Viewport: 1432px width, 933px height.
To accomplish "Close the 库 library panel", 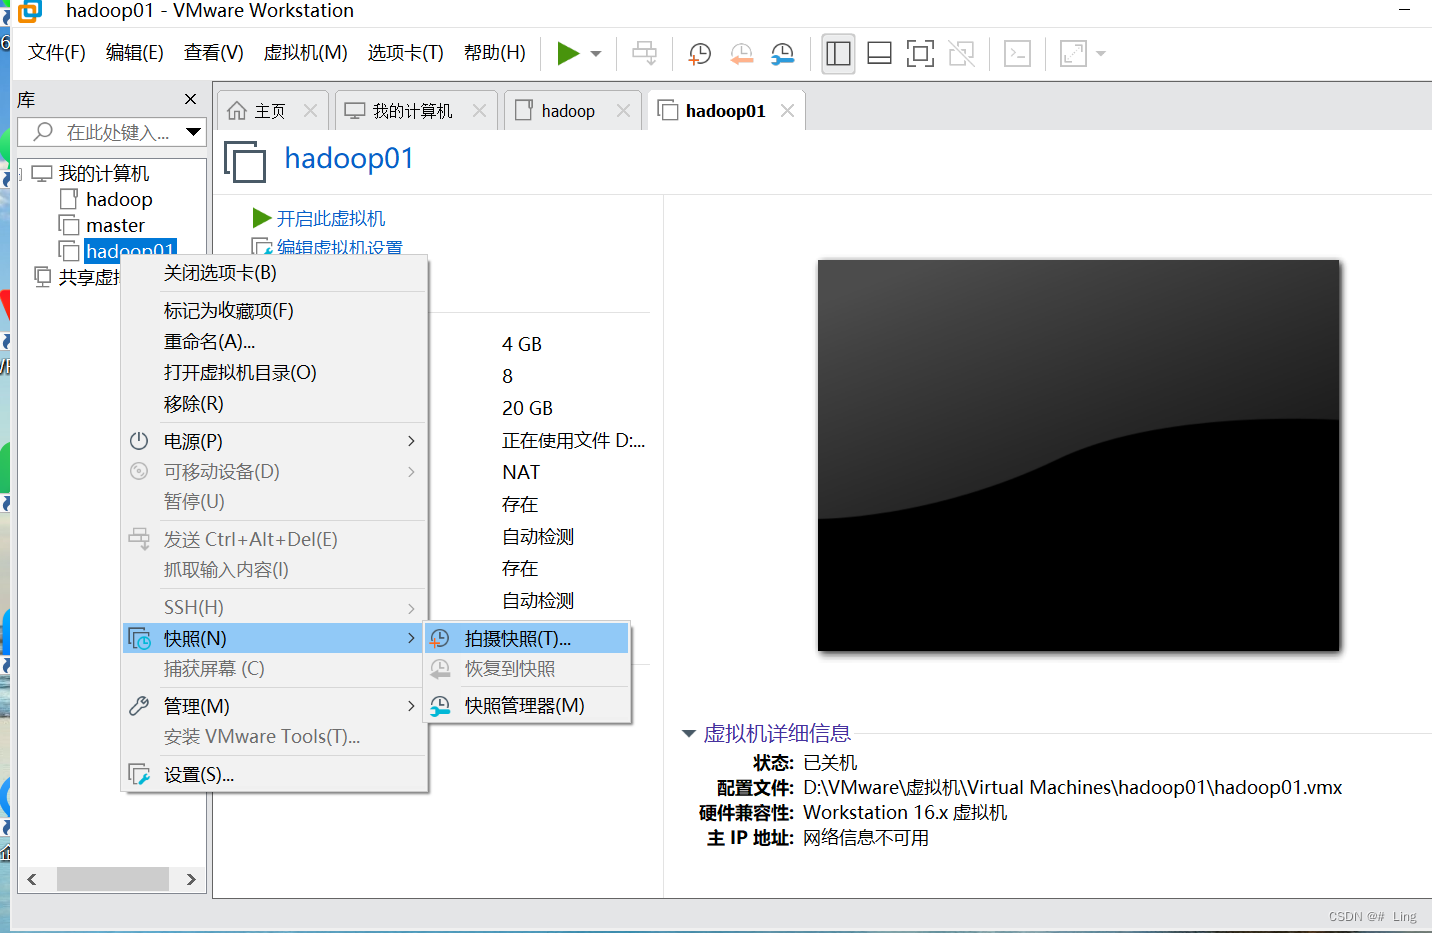I will [x=191, y=99].
